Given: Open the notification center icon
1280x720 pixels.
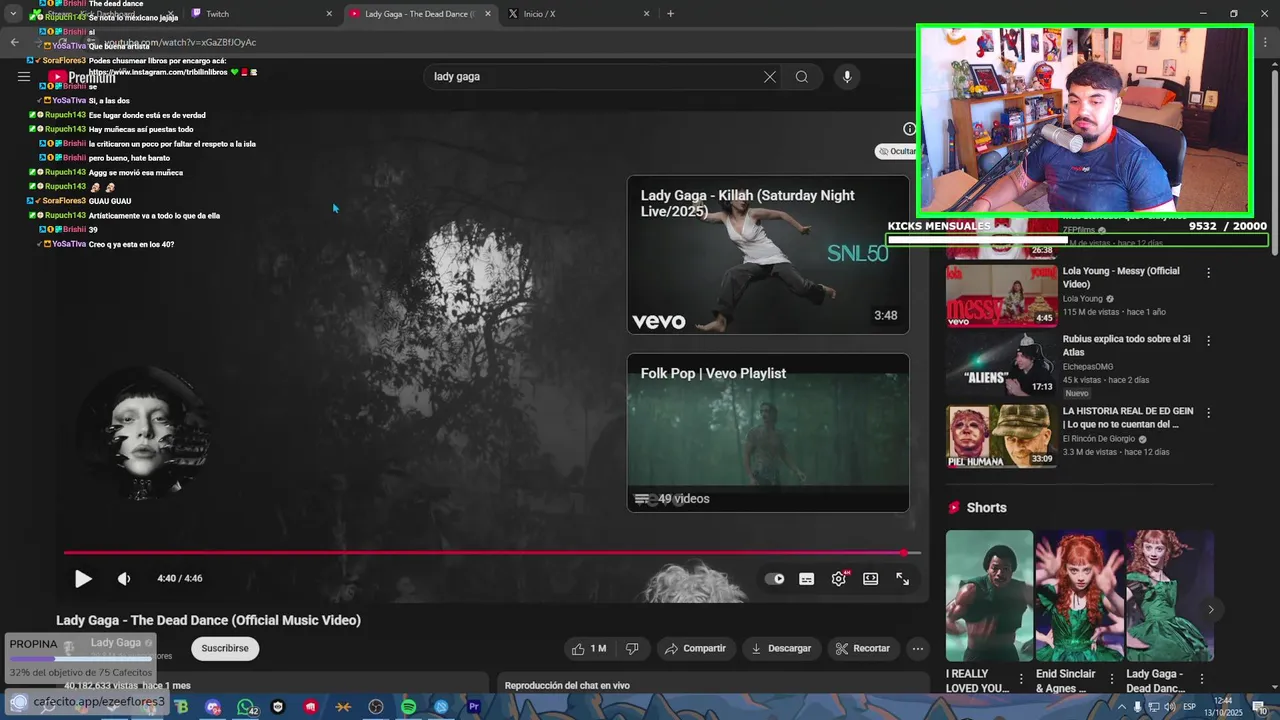Looking at the screenshot, I should click(1259, 707).
